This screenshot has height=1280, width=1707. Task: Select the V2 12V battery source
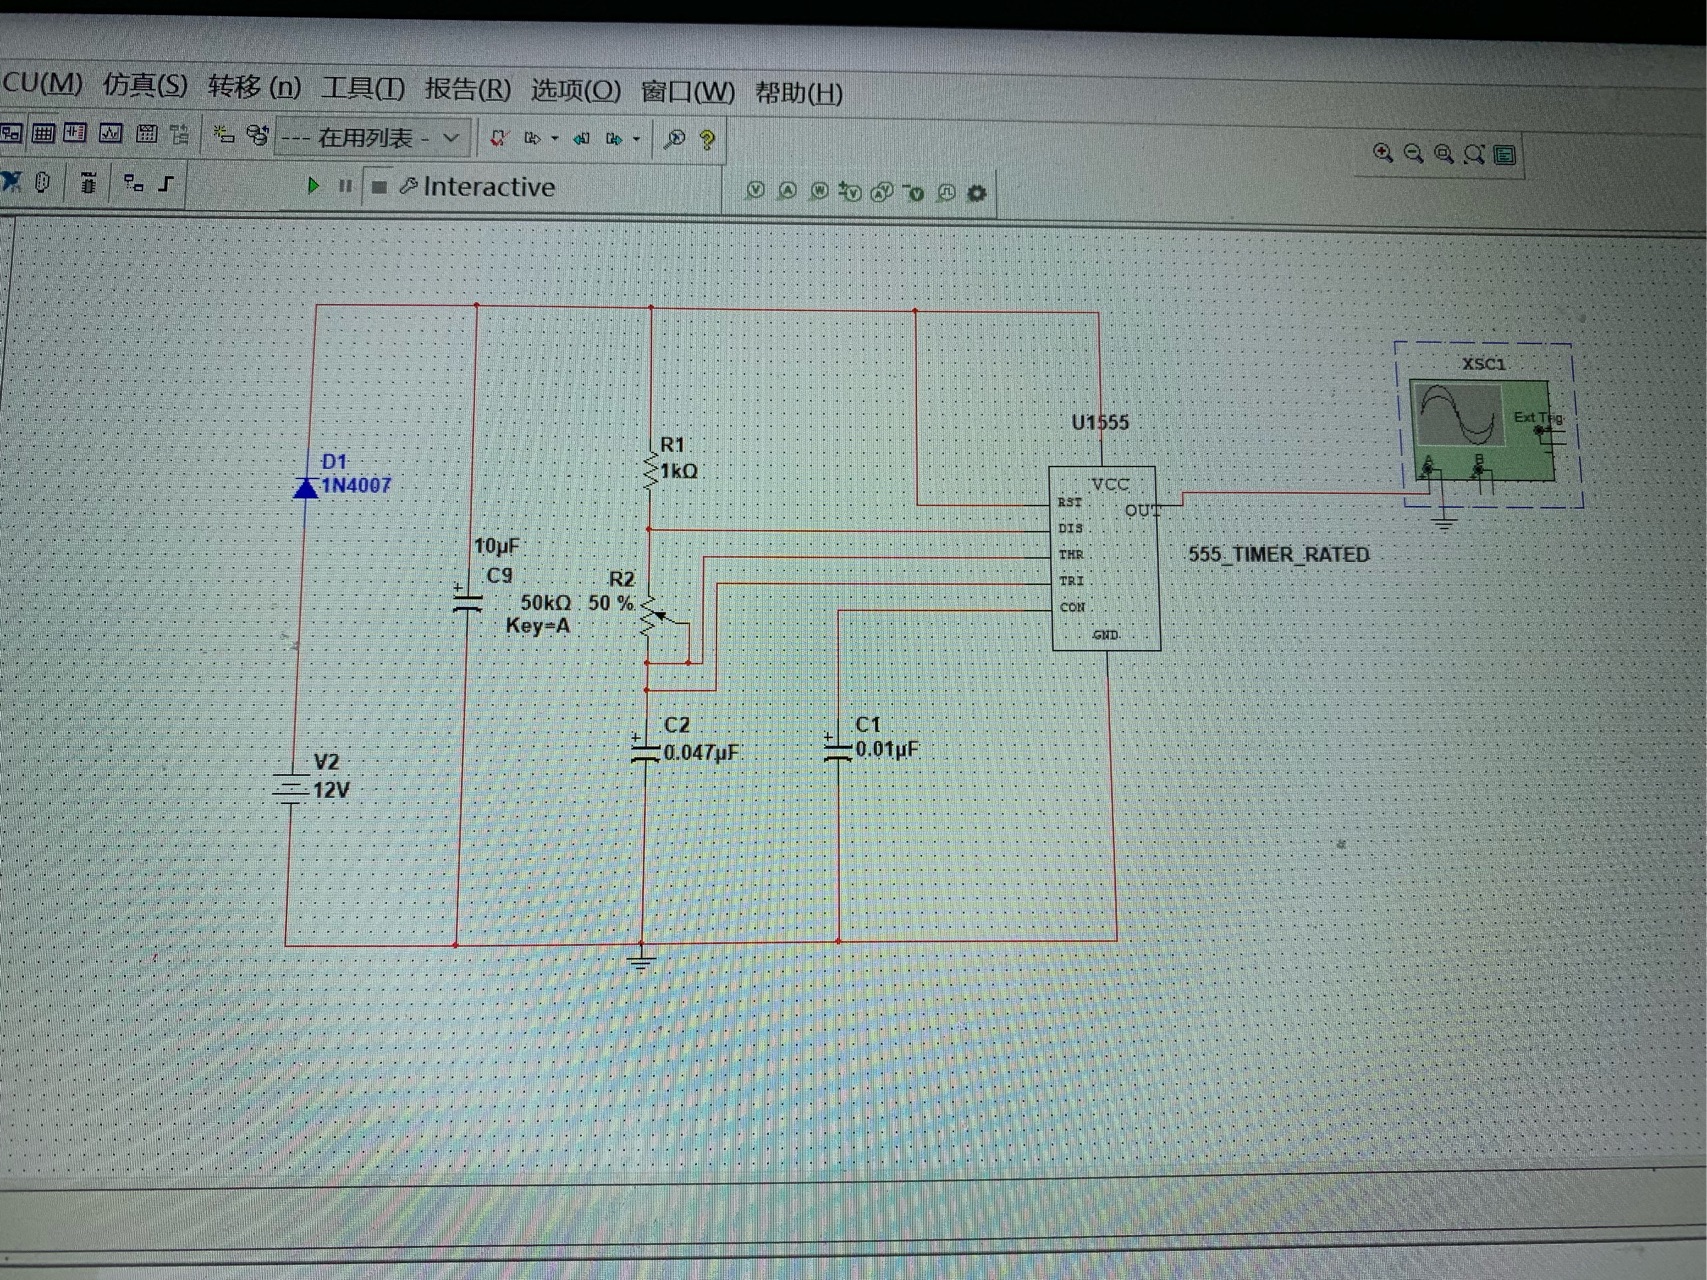point(290,789)
